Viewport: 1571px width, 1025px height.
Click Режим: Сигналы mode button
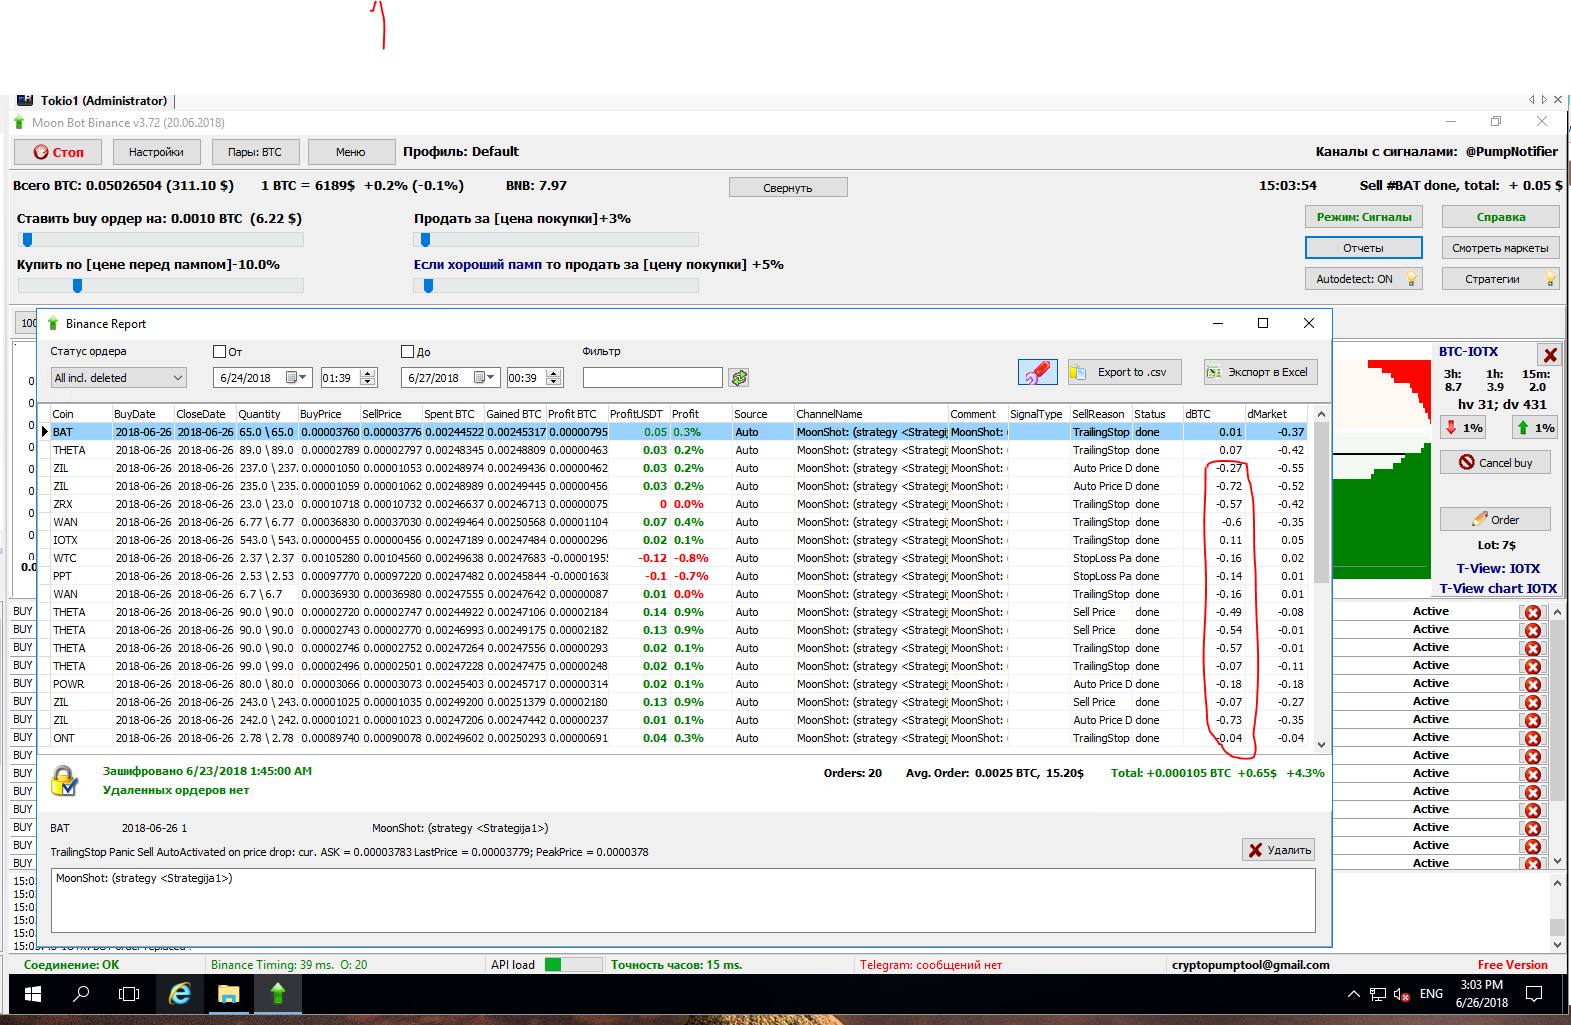(1363, 217)
